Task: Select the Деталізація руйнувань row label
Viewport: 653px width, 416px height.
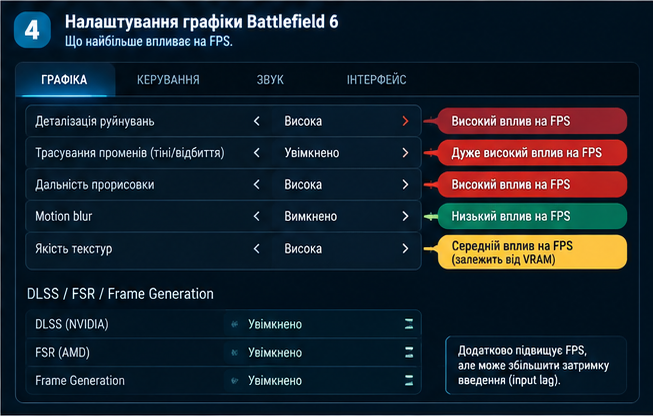Action: tap(95, 121)
